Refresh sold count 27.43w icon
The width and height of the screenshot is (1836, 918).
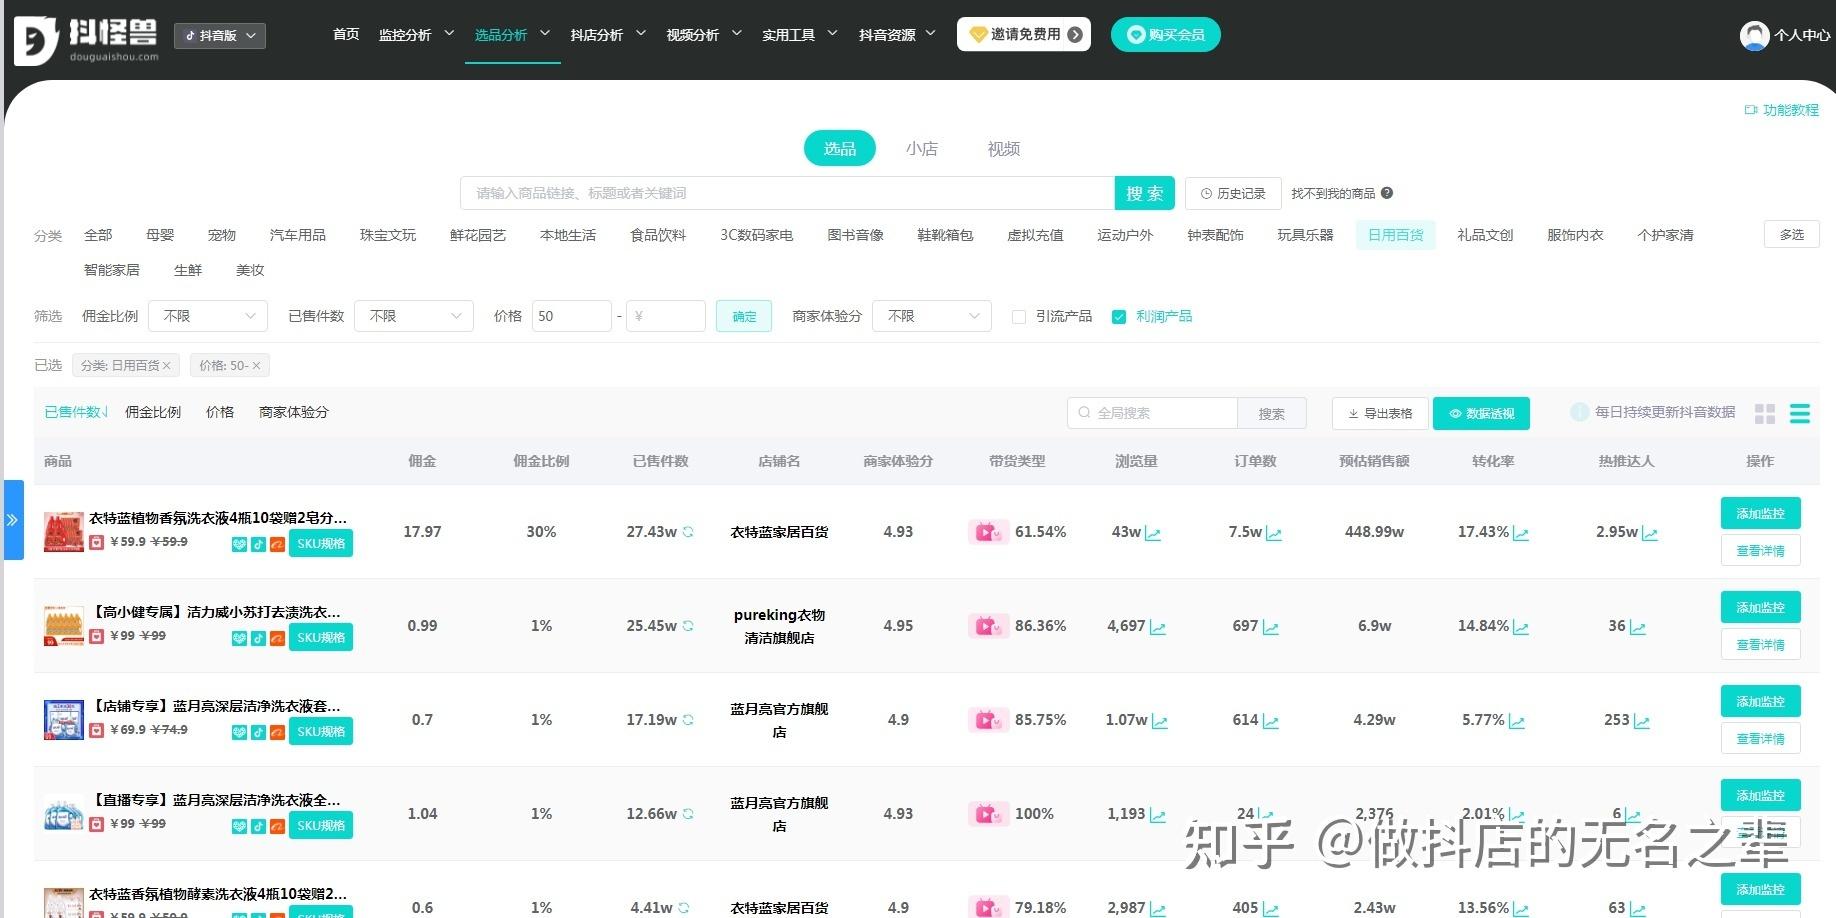pos(688,532)
